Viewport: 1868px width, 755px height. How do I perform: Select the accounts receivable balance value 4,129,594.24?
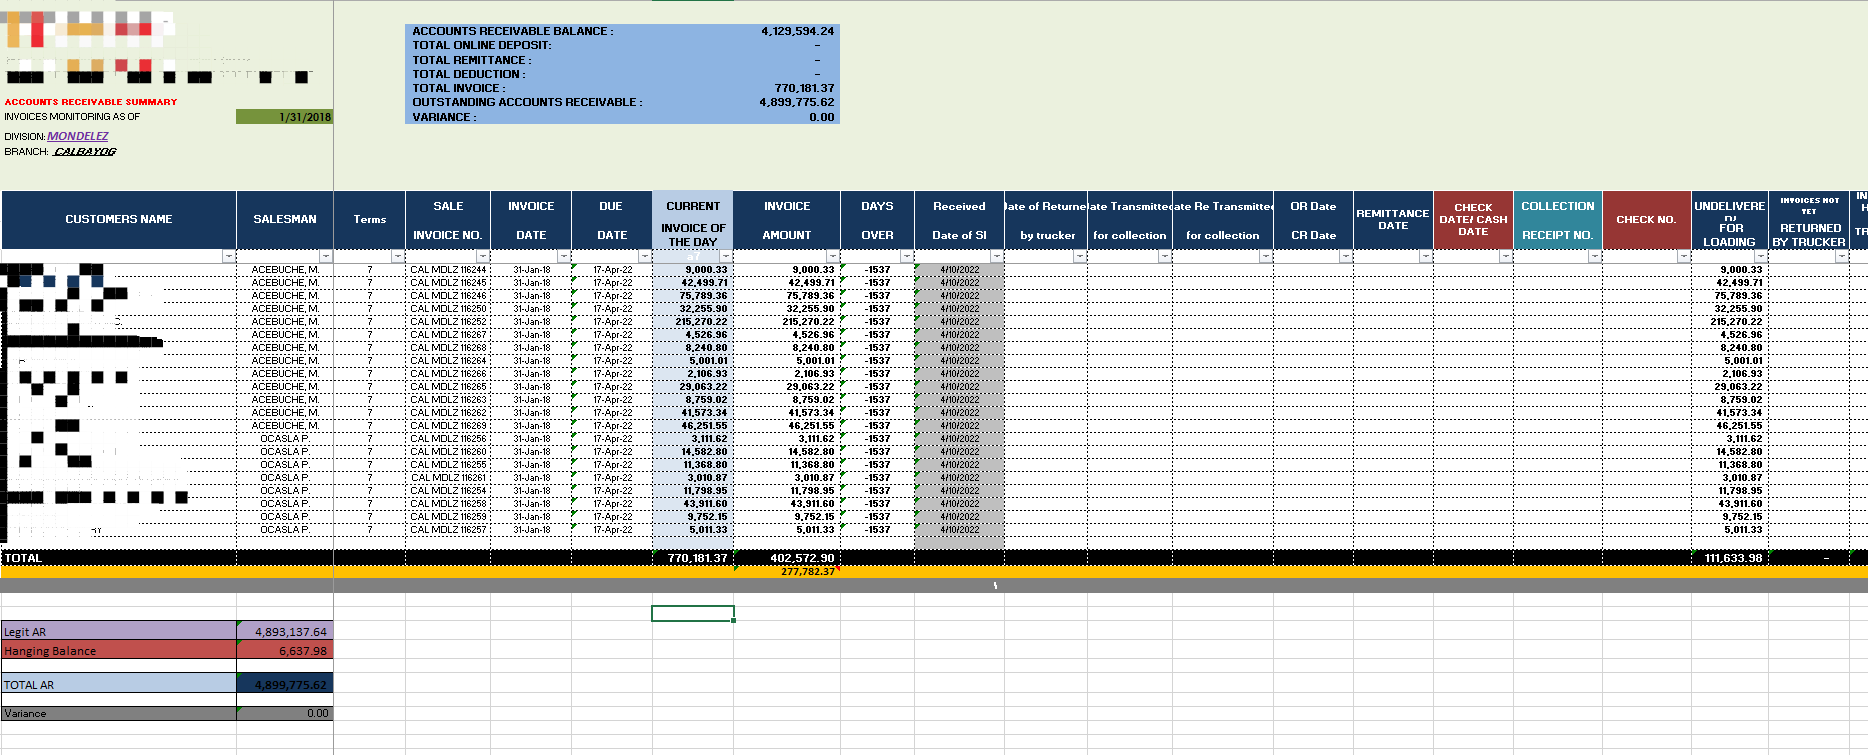click(797, 31)
